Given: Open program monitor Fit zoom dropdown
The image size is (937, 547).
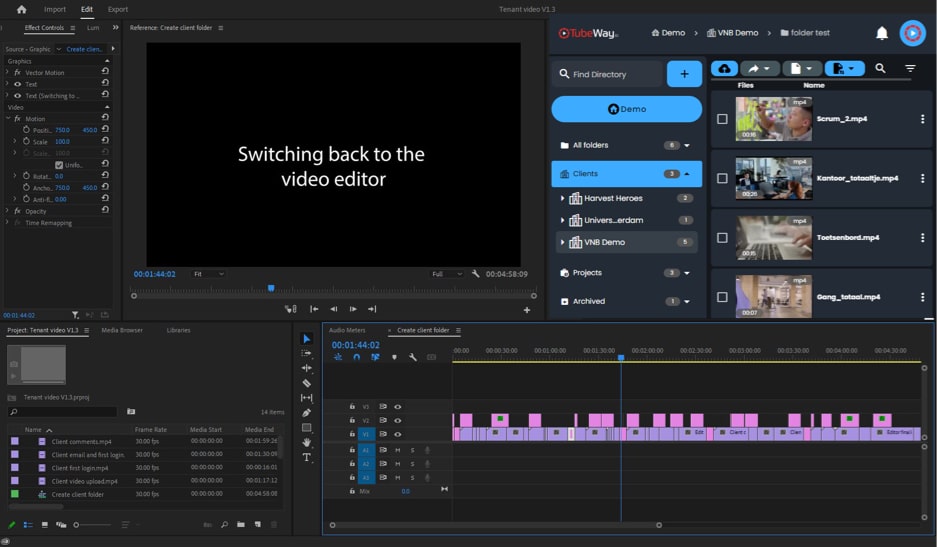Looking at the screenshot, I should pos(209,274).
